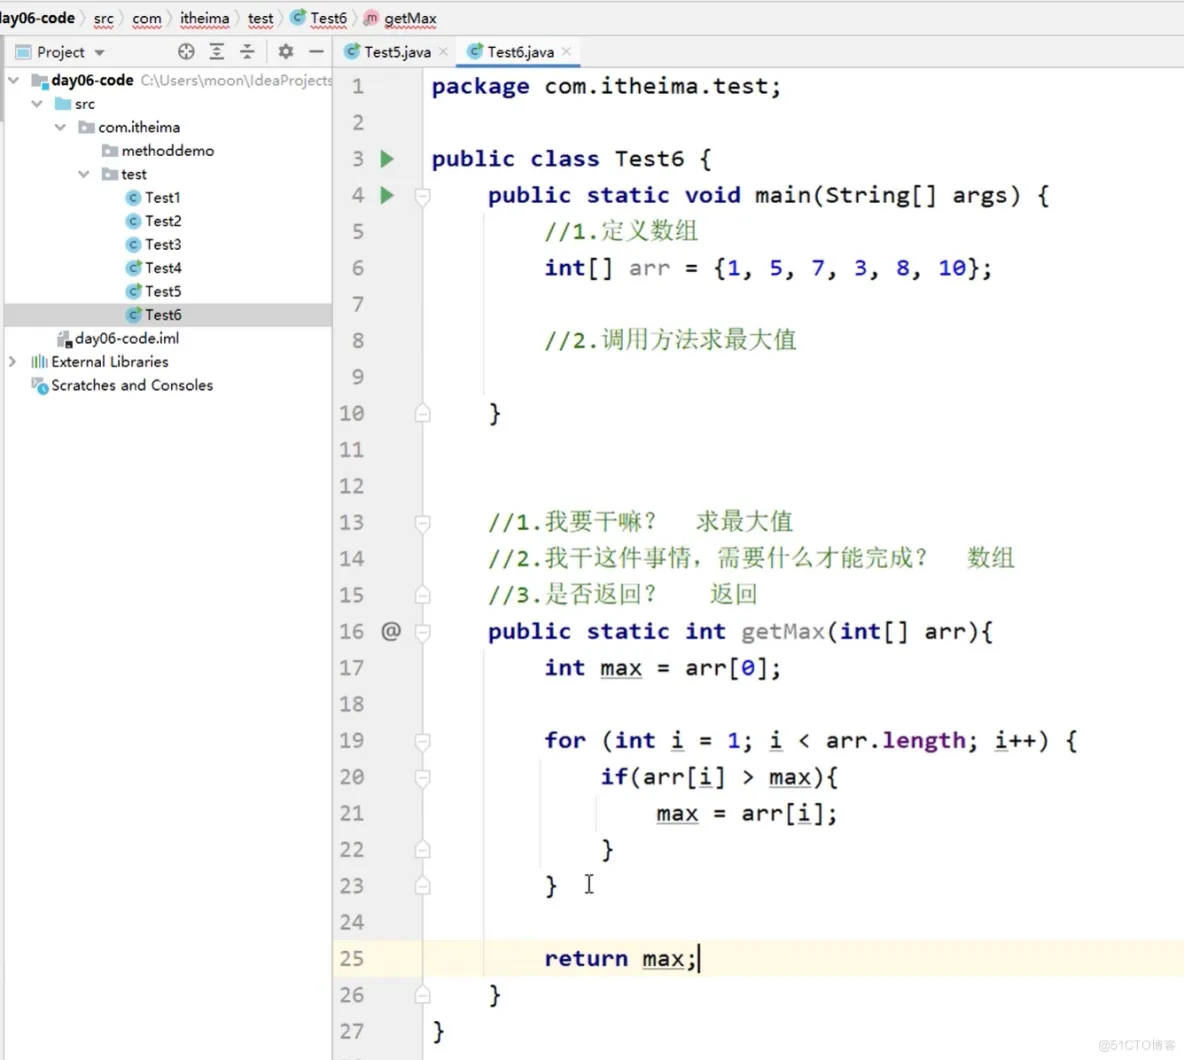The width and height of the screenshot is (1184, 1060).
Task: Open the Project view dropdown arrow
Action: (x=100, y=53)
